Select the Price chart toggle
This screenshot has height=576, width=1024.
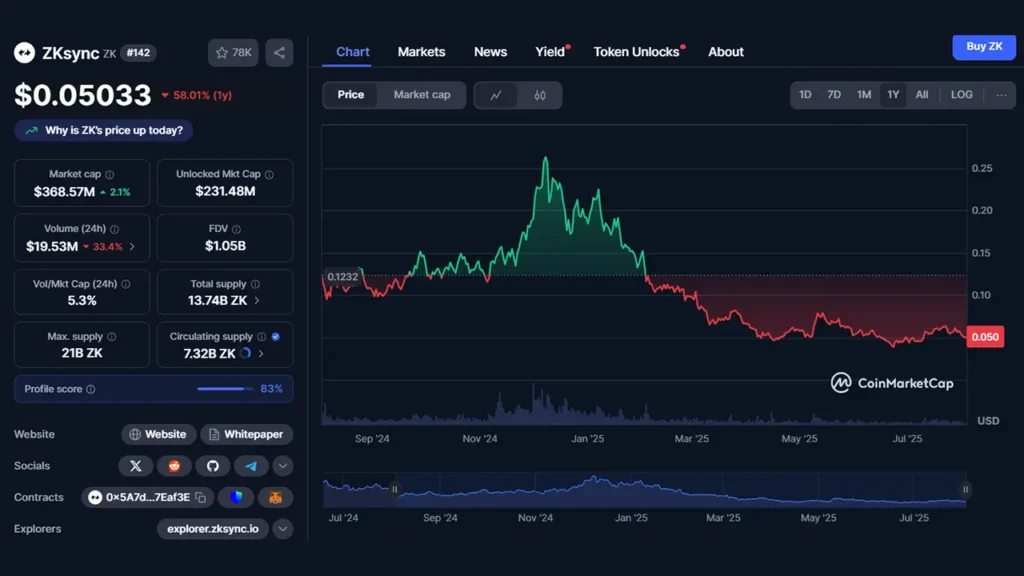point(351,95)
